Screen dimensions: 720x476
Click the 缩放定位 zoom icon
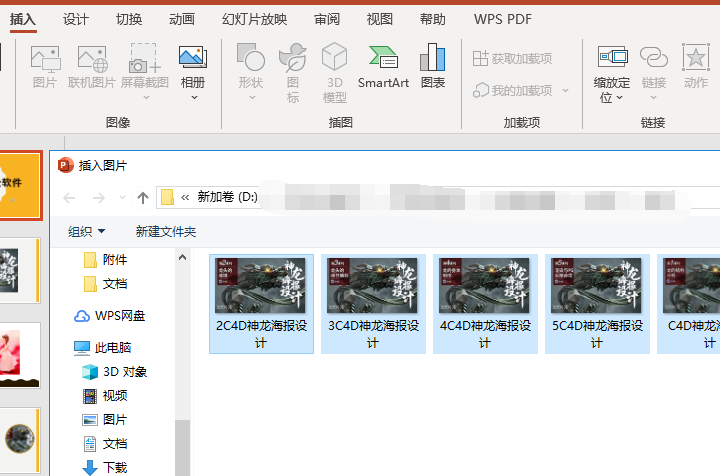[x=611, y=66]
